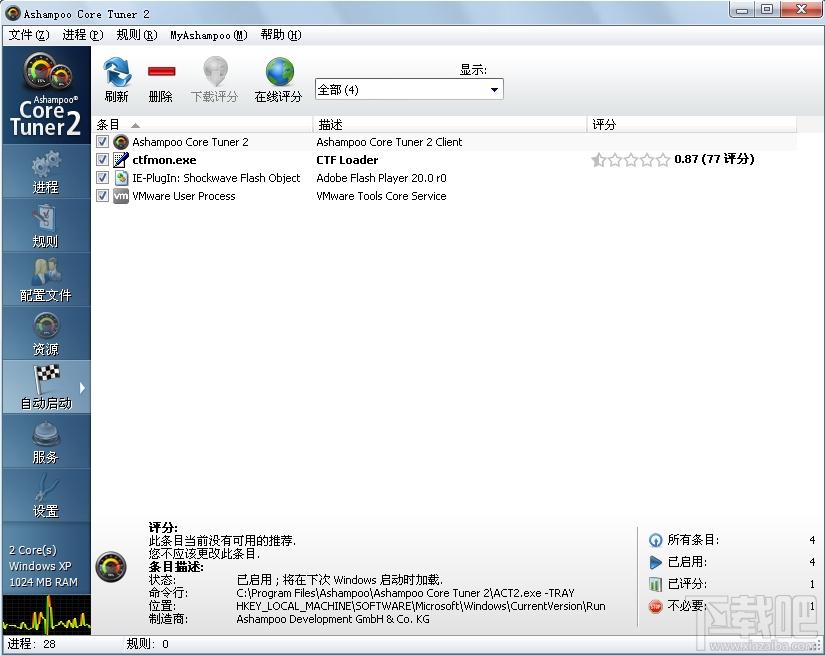The image size is (825, 656).
Task: Click the 已评分 summary label
Action: point(687,584)
